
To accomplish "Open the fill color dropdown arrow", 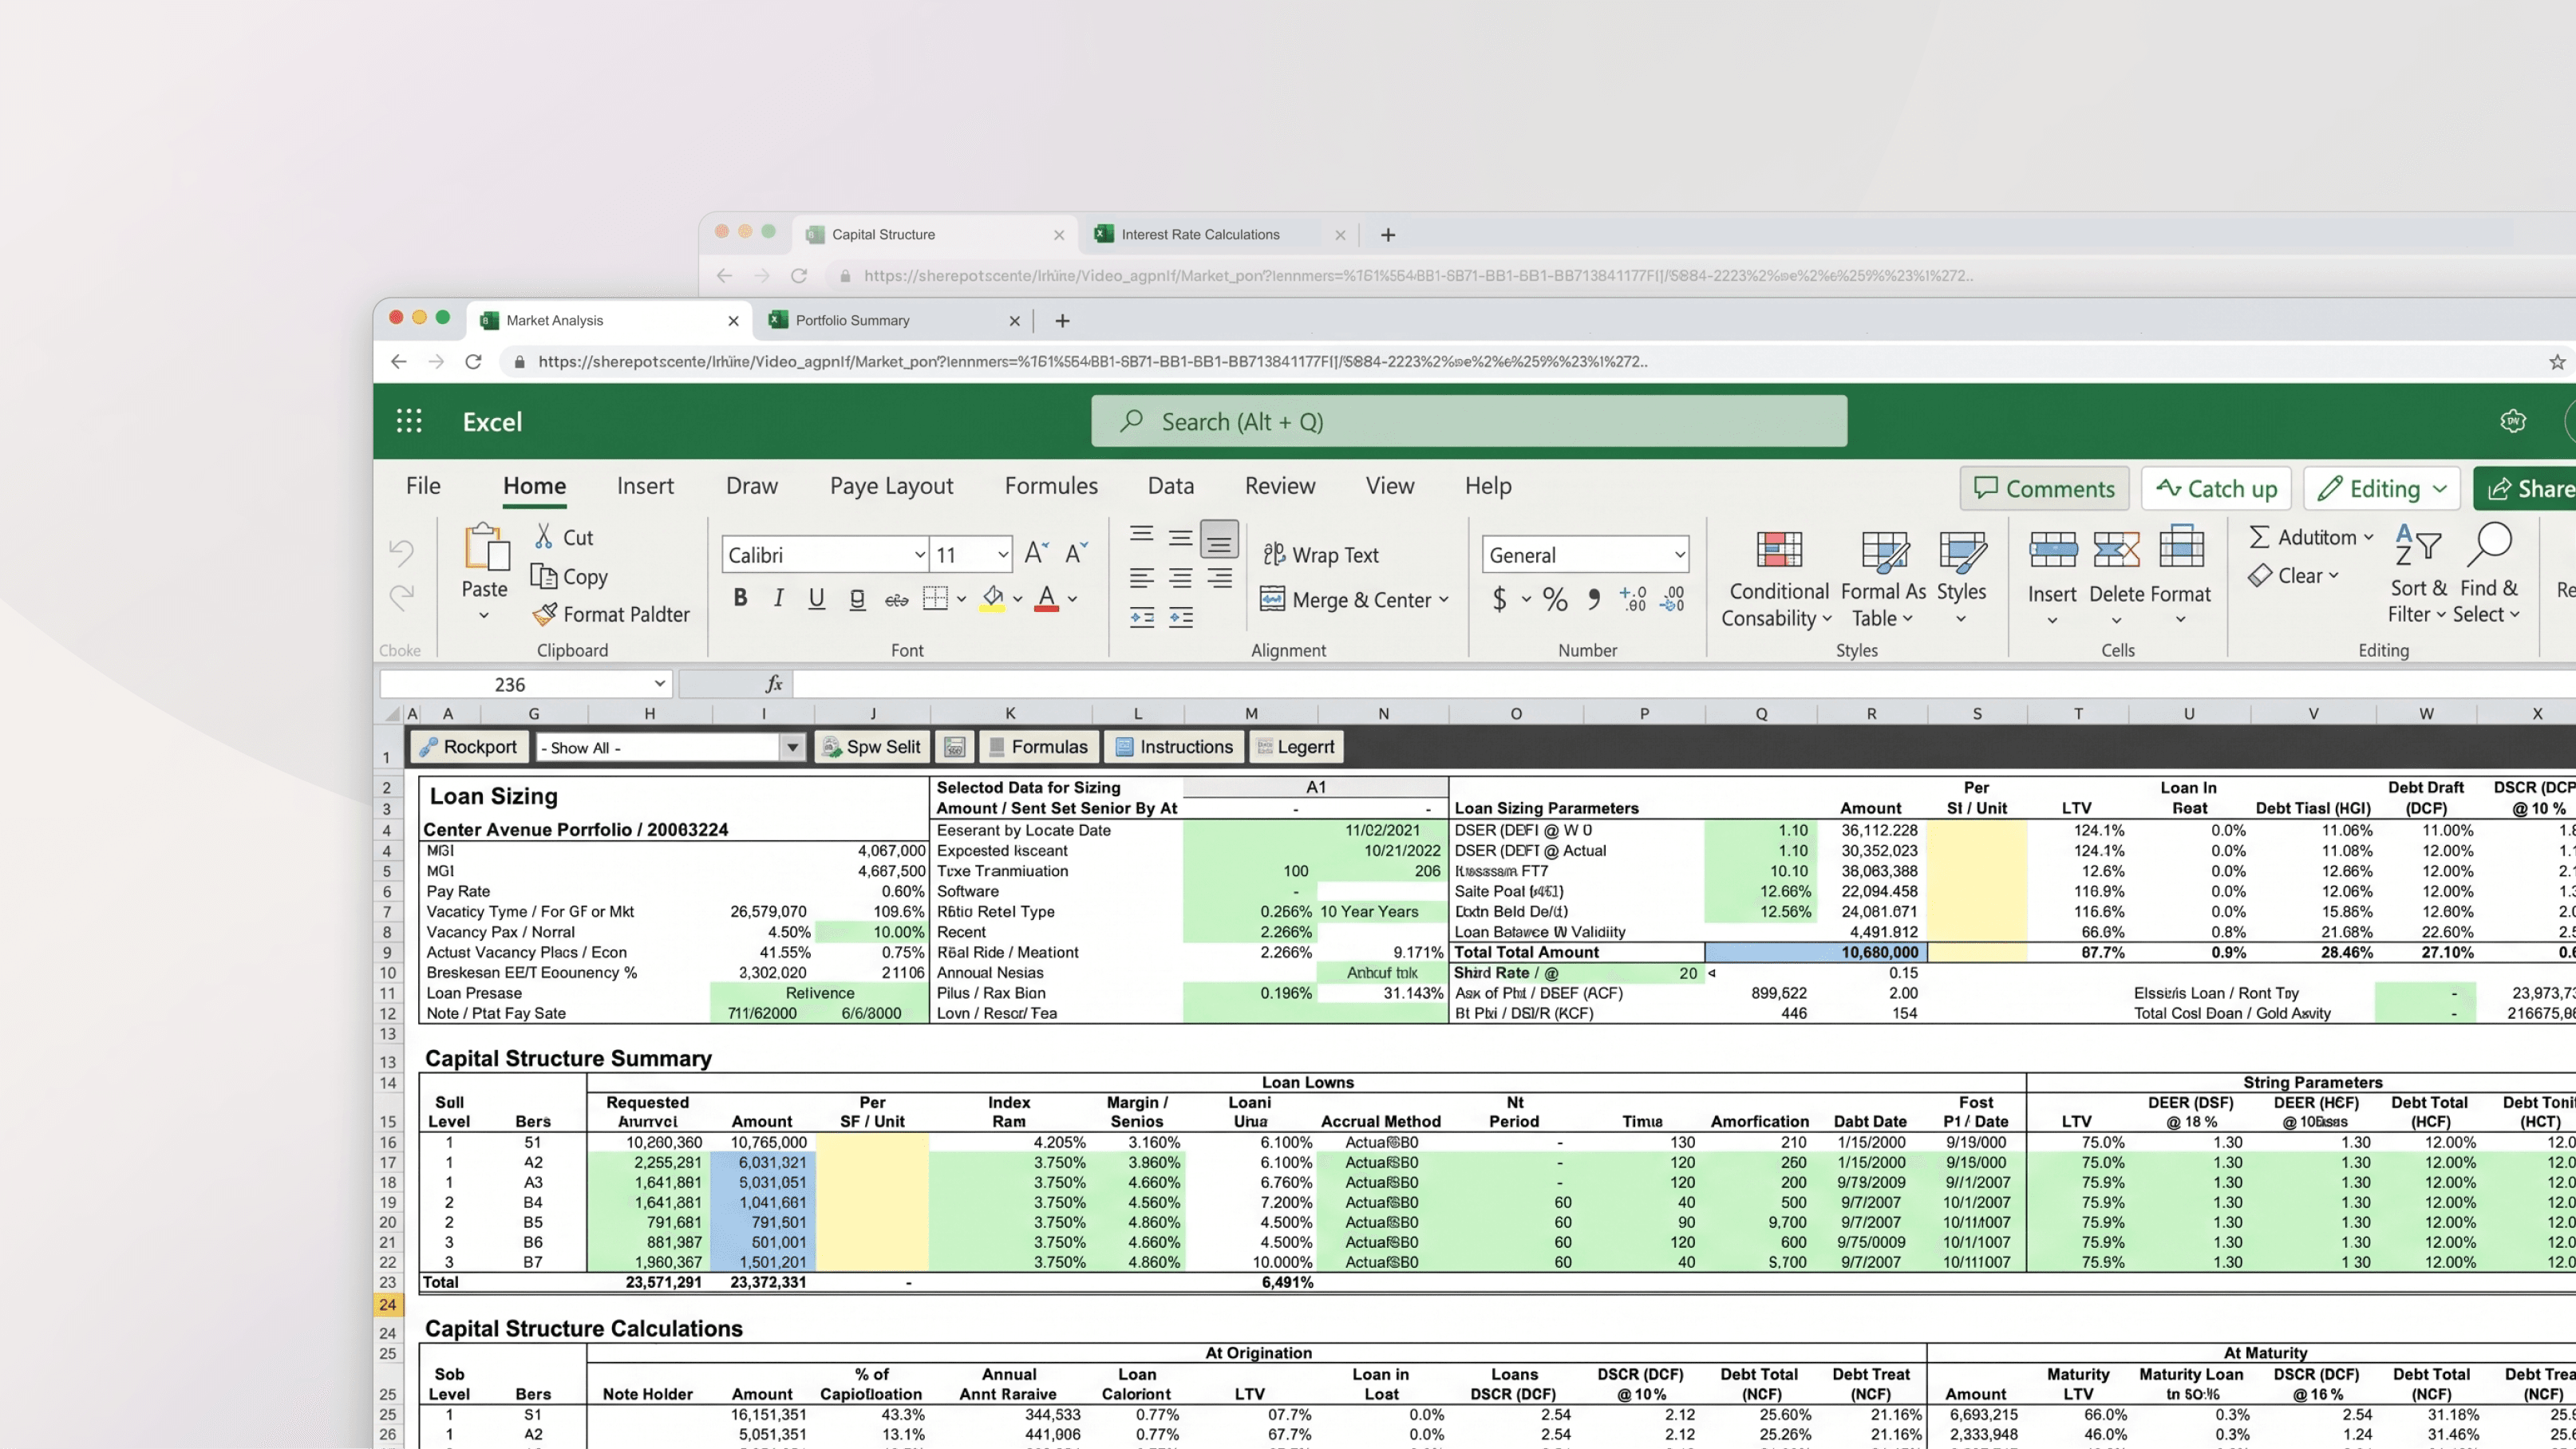I will click(1018, 599).
